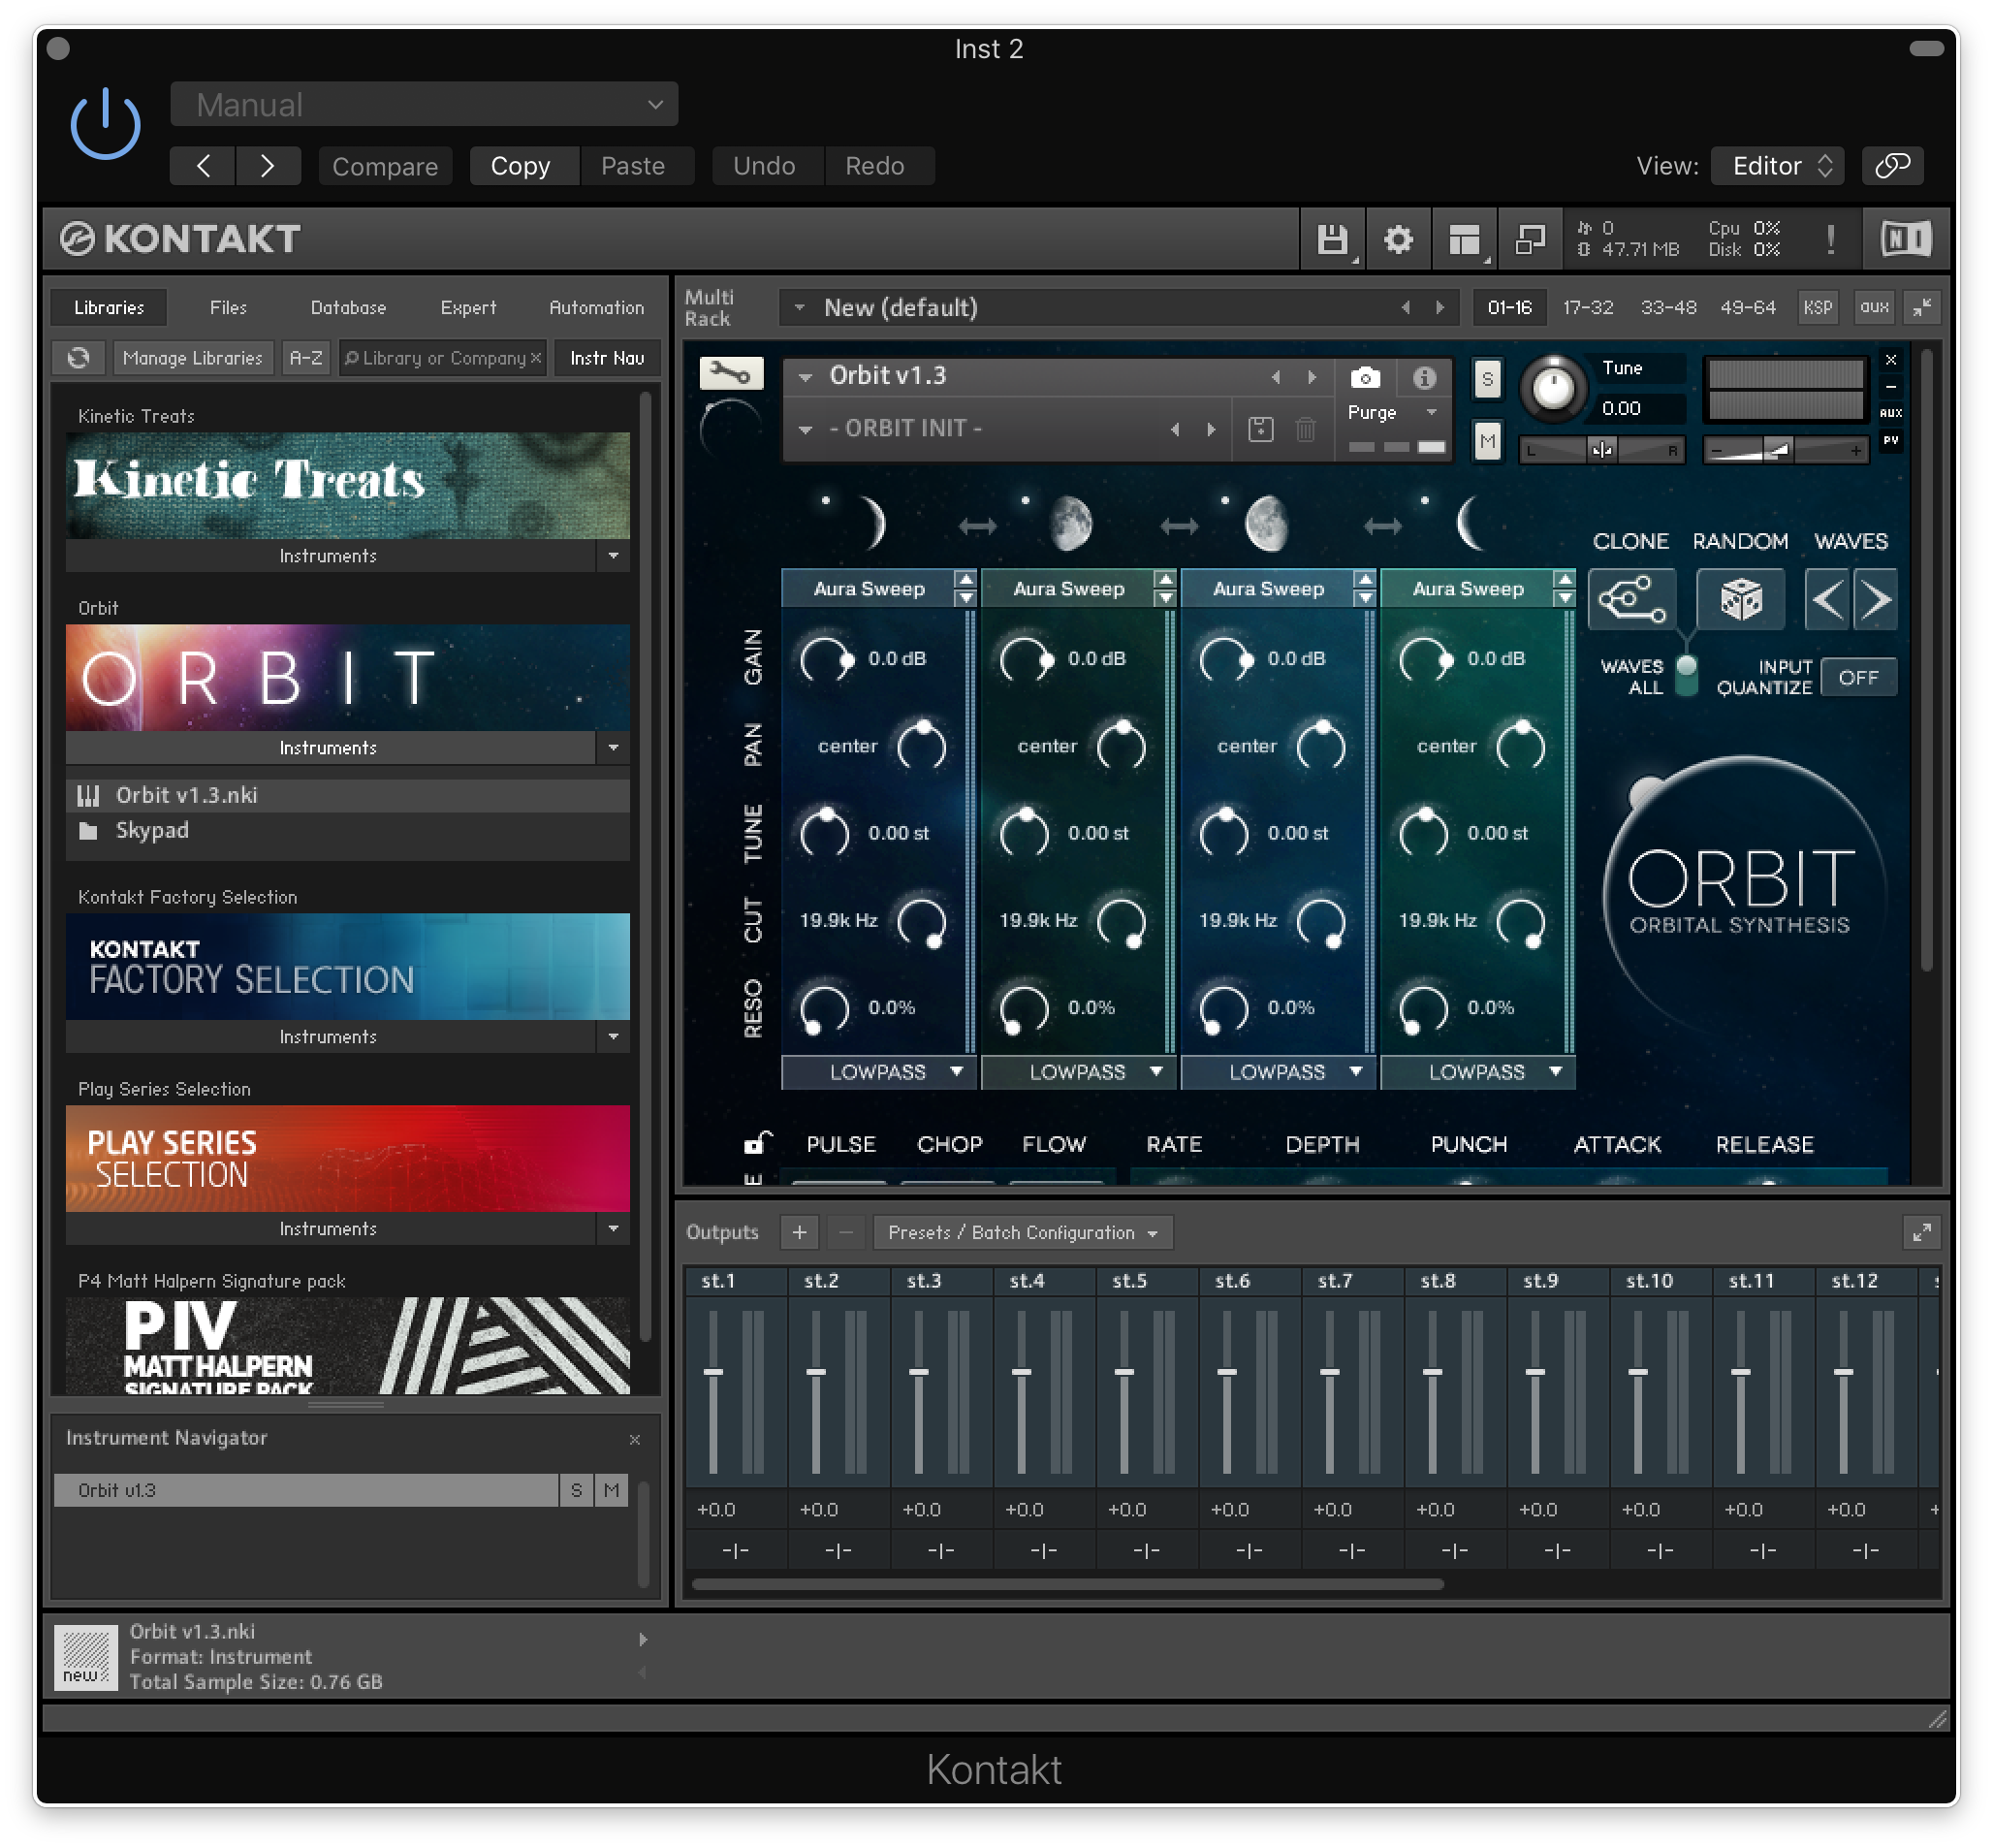Screen dimensions: 1993x1848
Task: Click the Manage Libraries button
Action: [192, 358]
